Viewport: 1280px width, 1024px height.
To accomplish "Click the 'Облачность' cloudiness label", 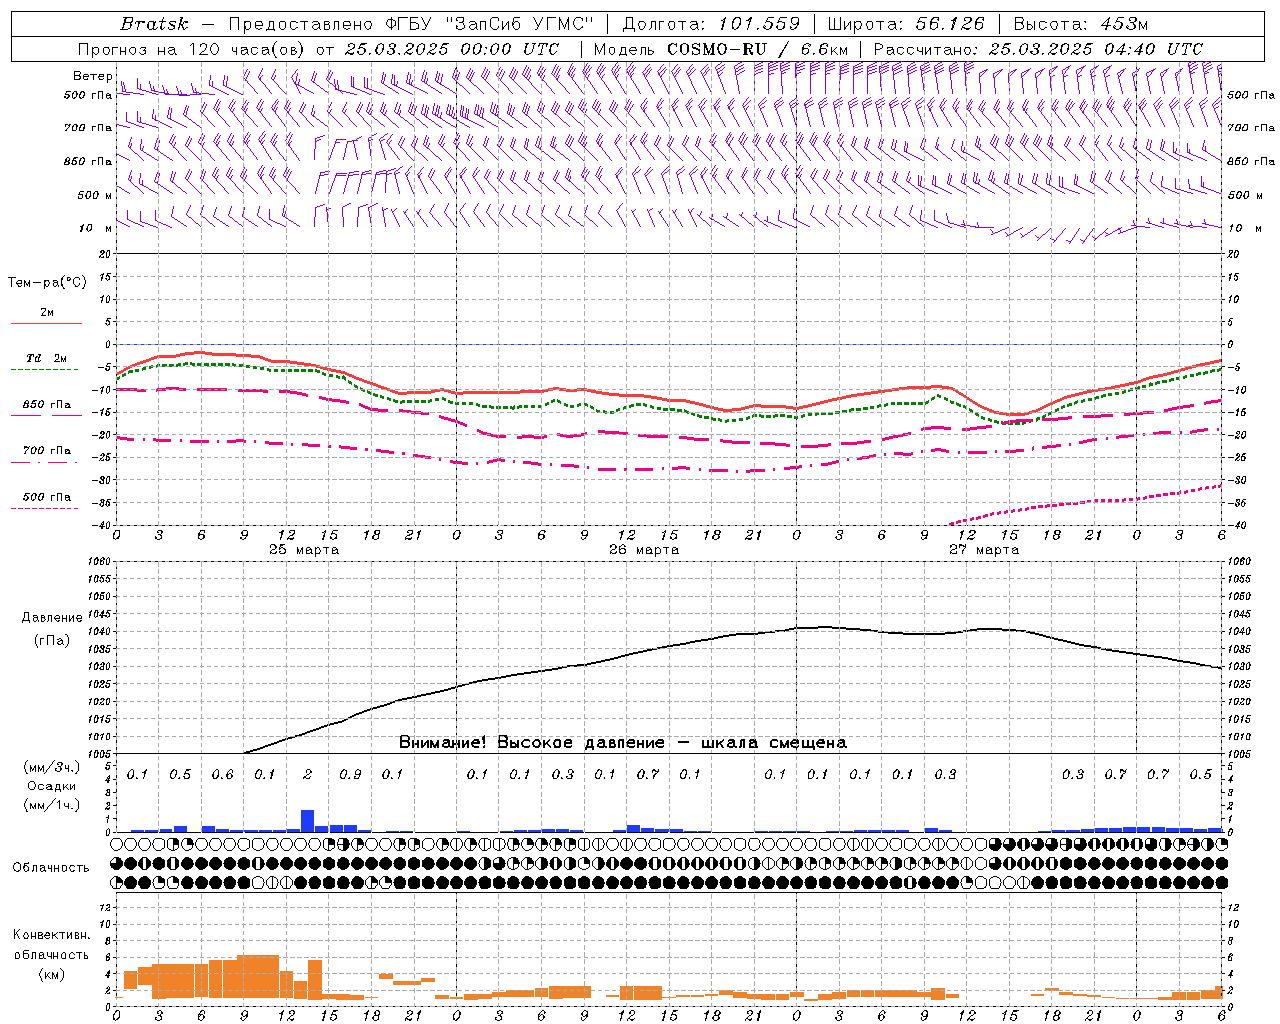I will pyautogui.click(x=51, y=868).
